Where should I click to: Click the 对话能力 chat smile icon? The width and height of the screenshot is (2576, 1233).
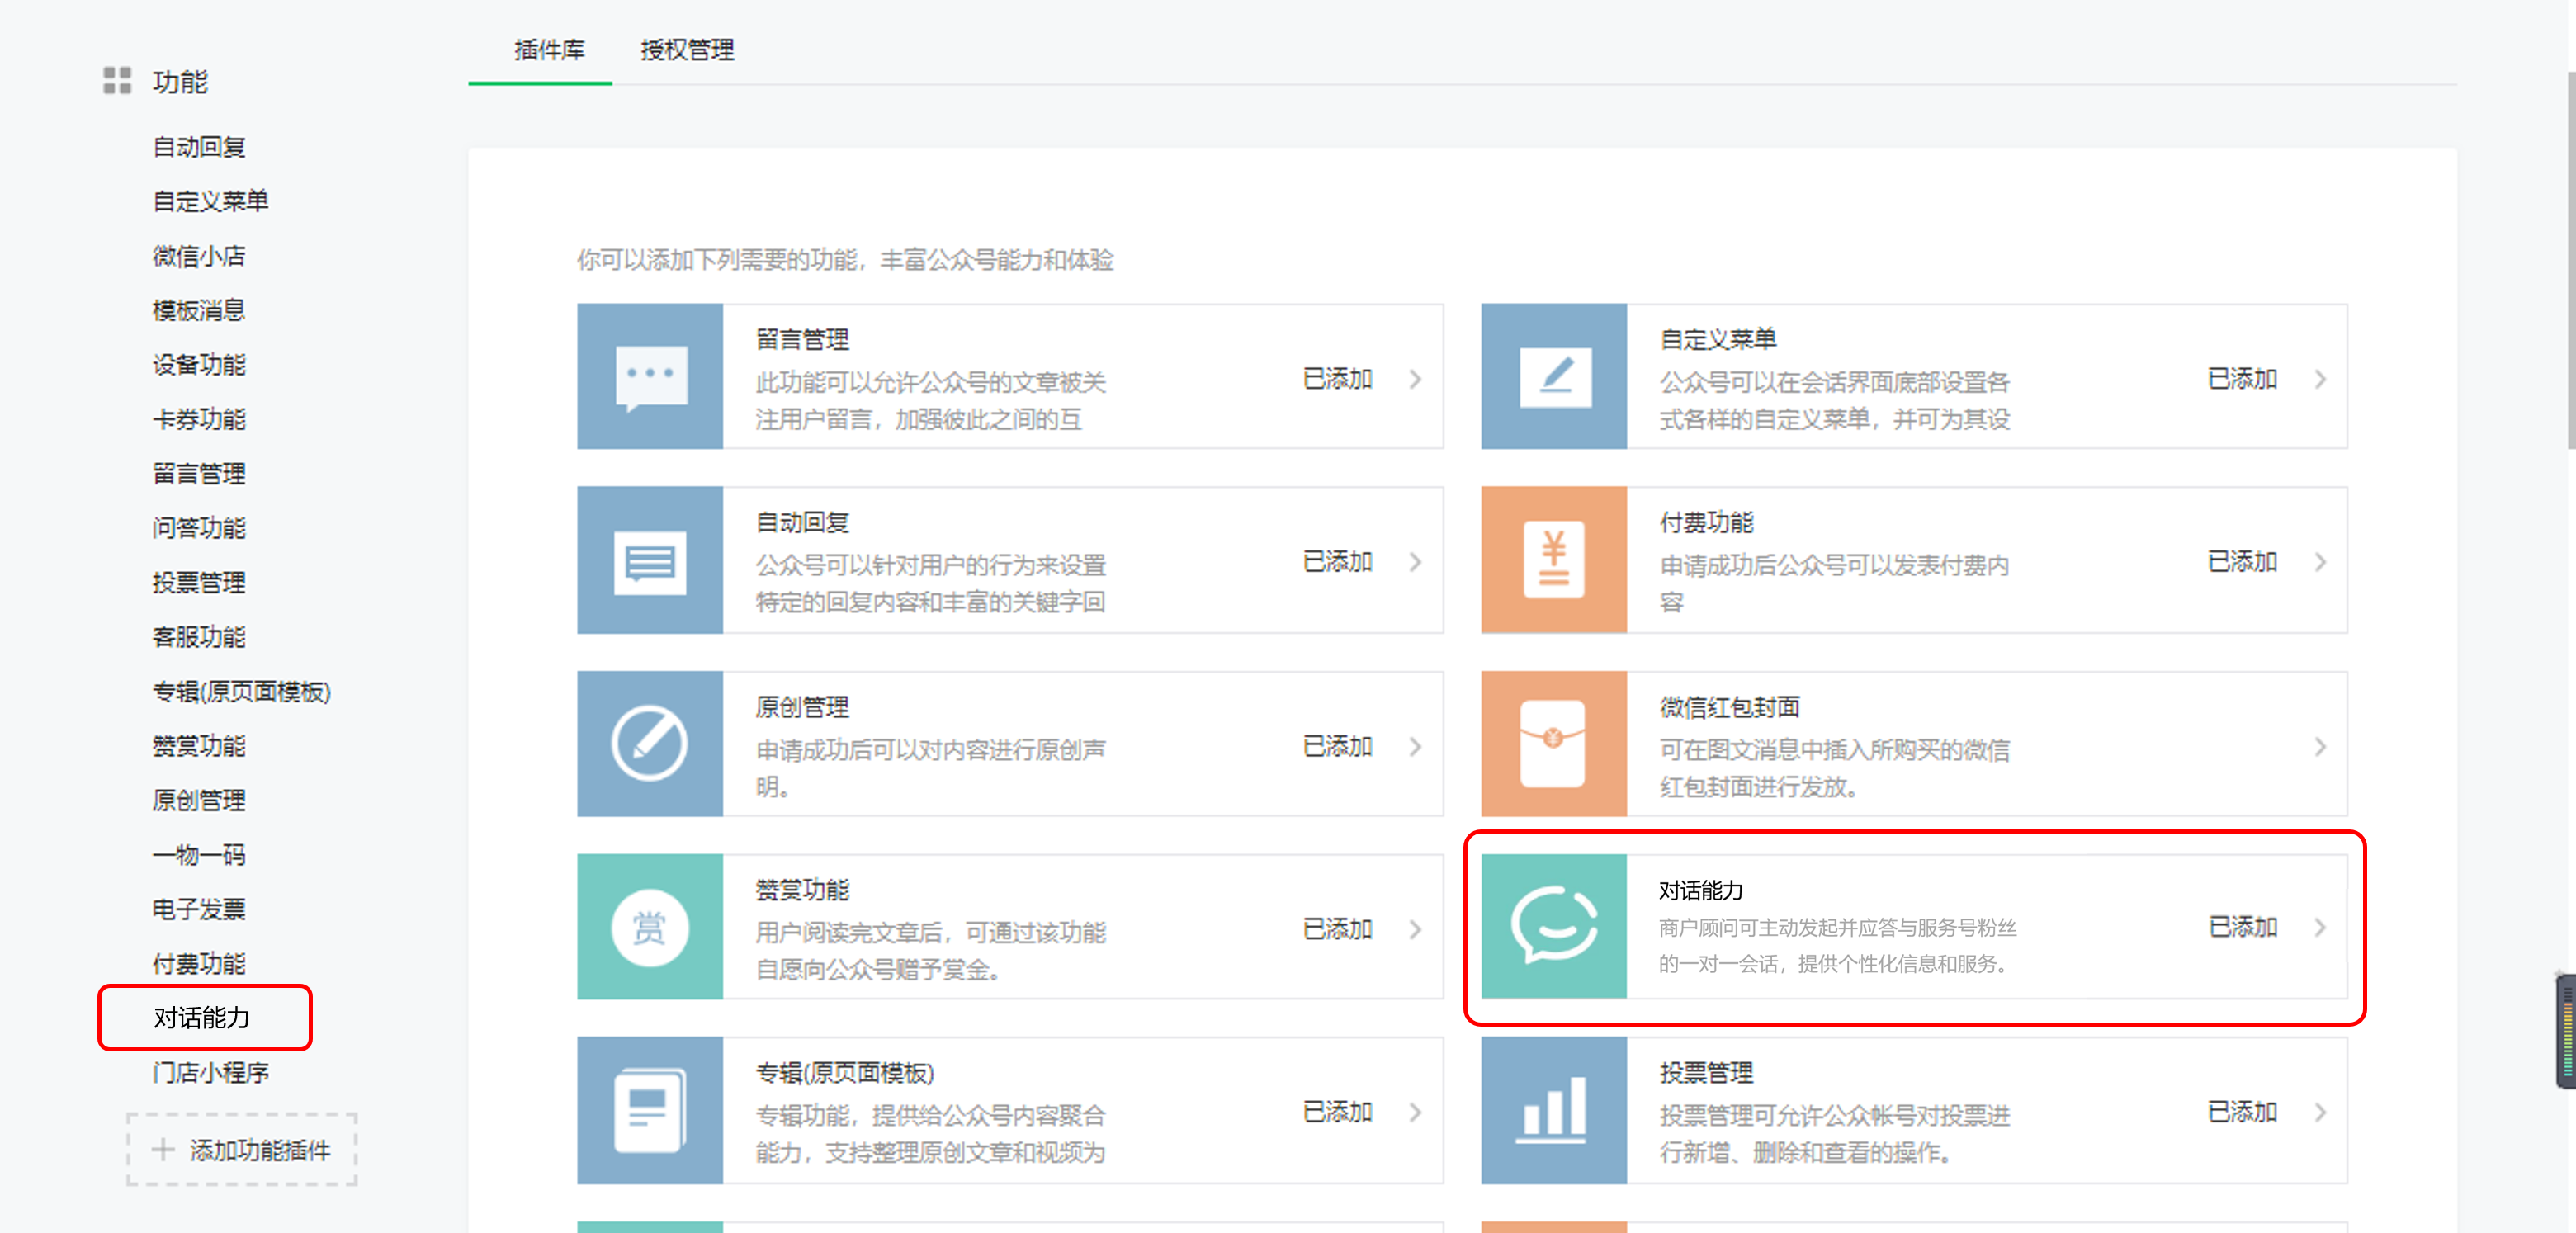pos(1554,927)
